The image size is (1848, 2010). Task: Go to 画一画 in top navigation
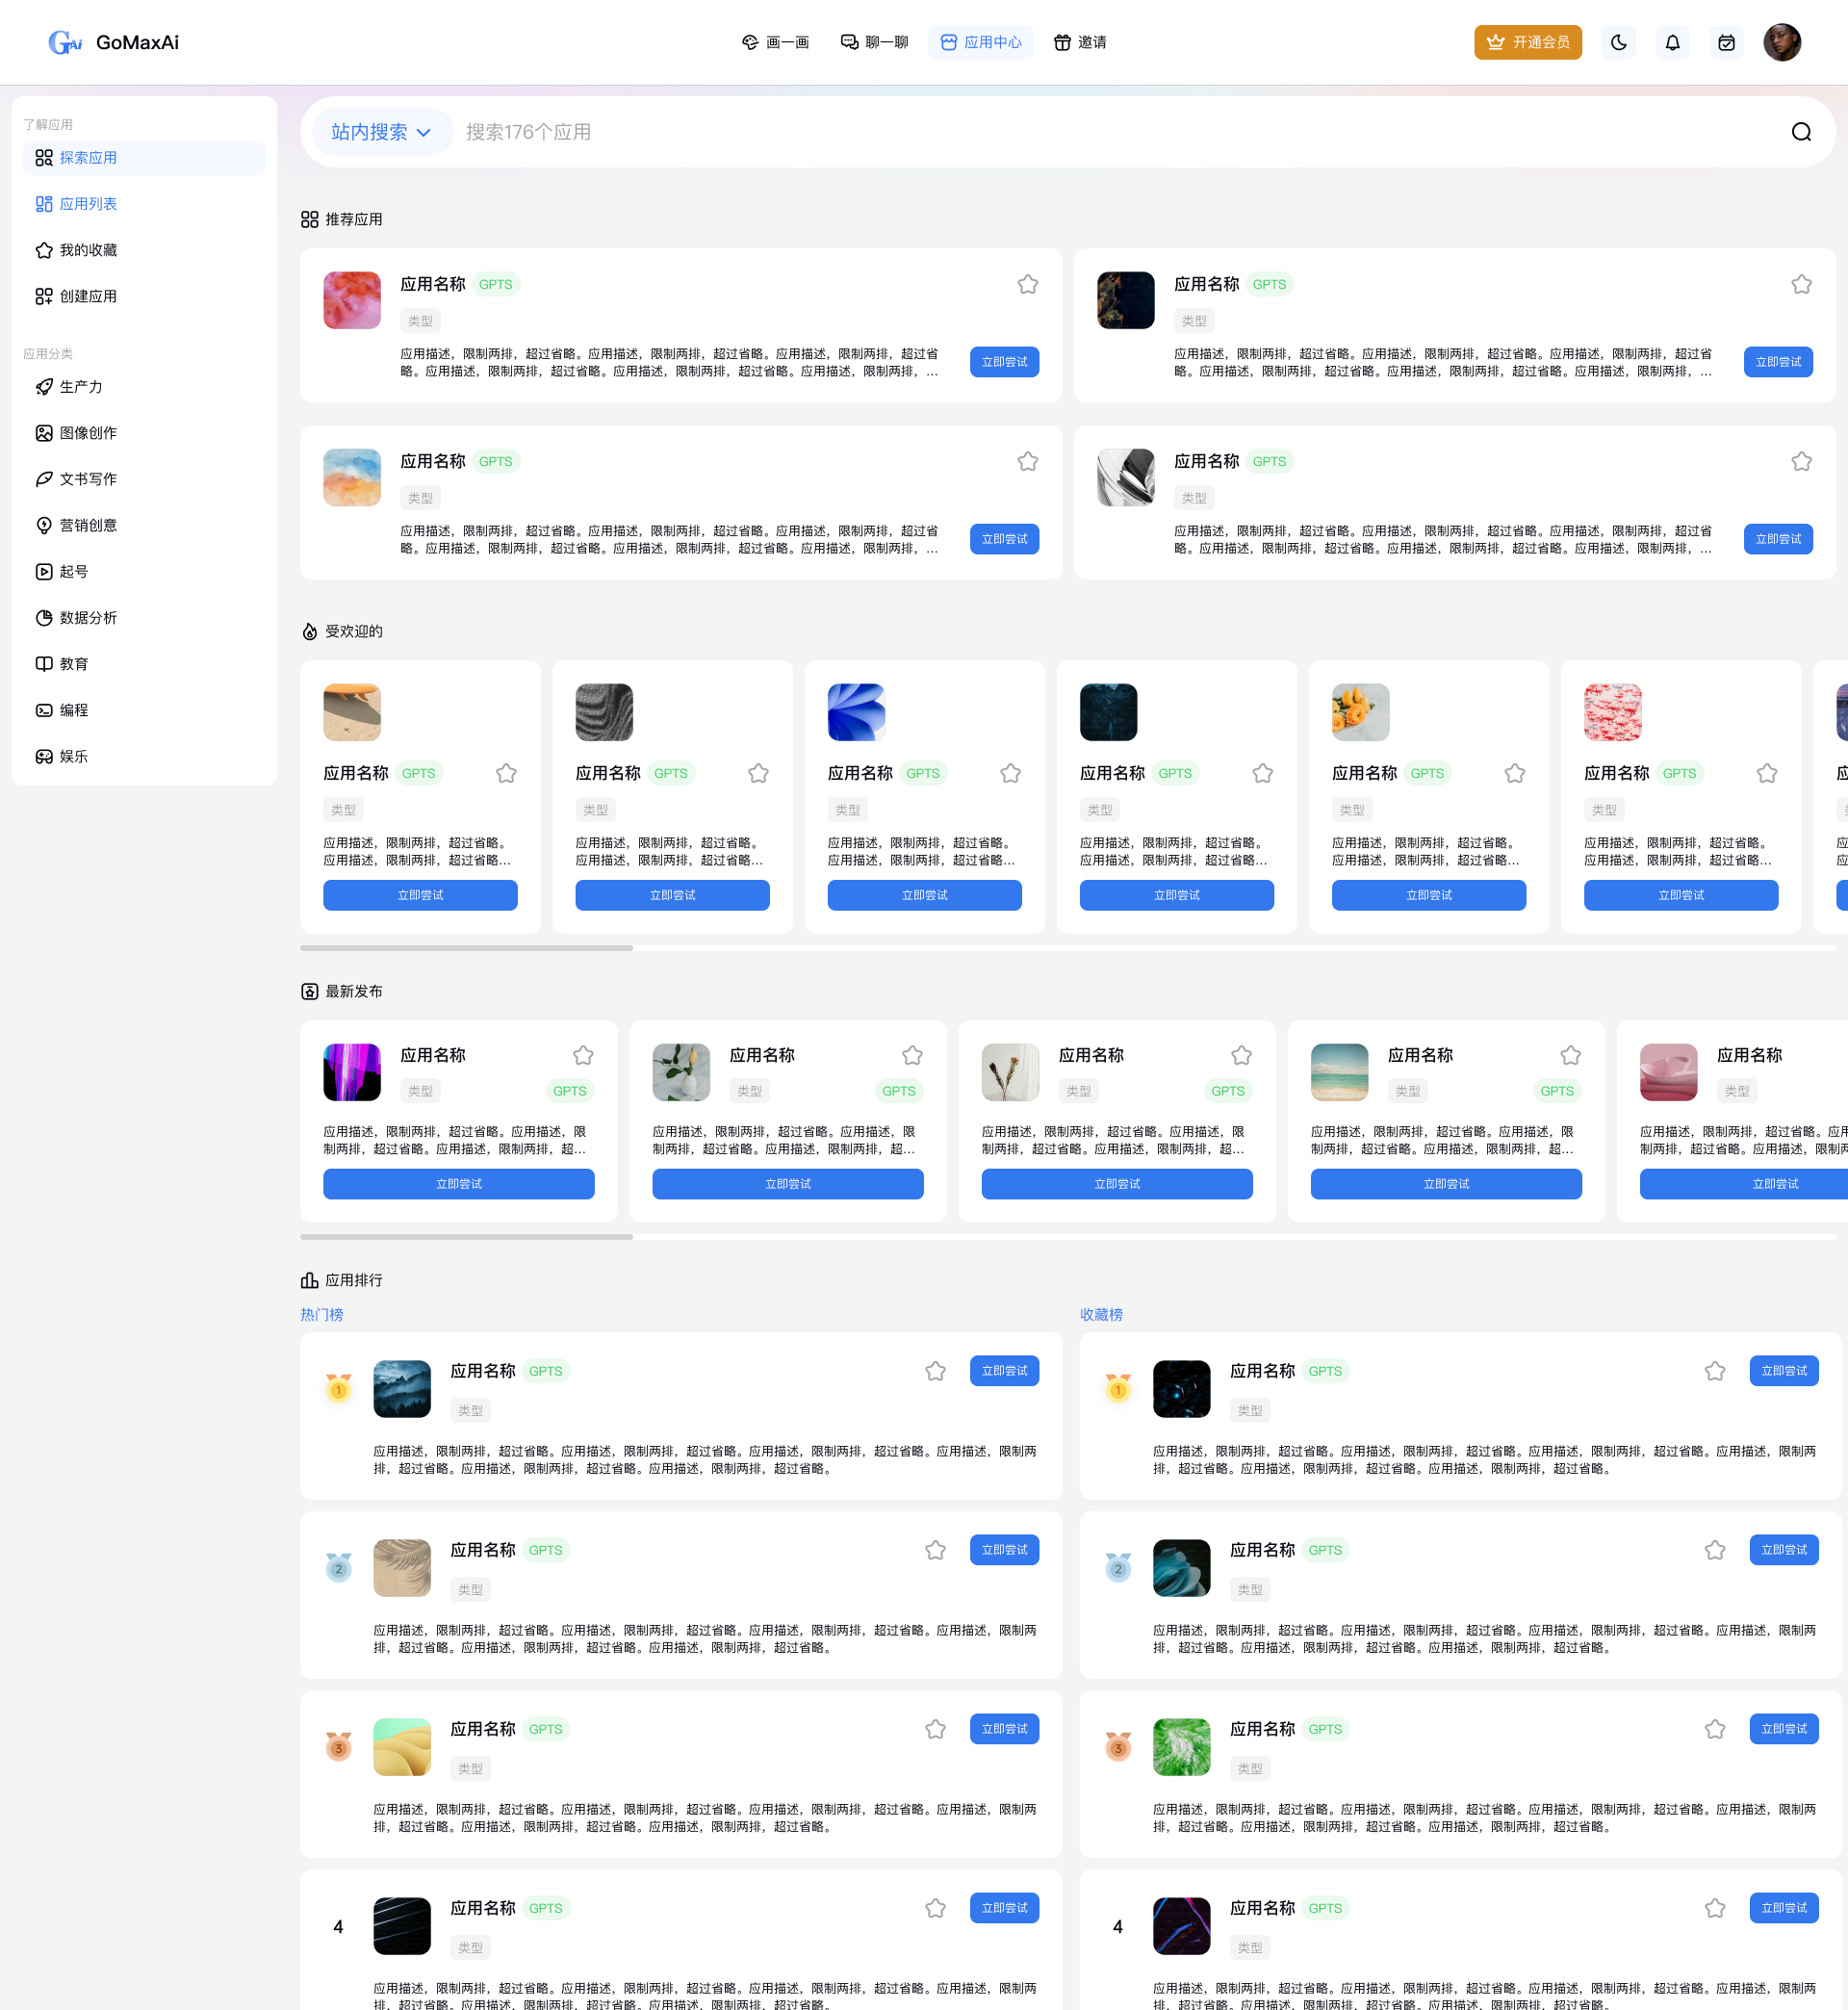(x=775, y=42)
